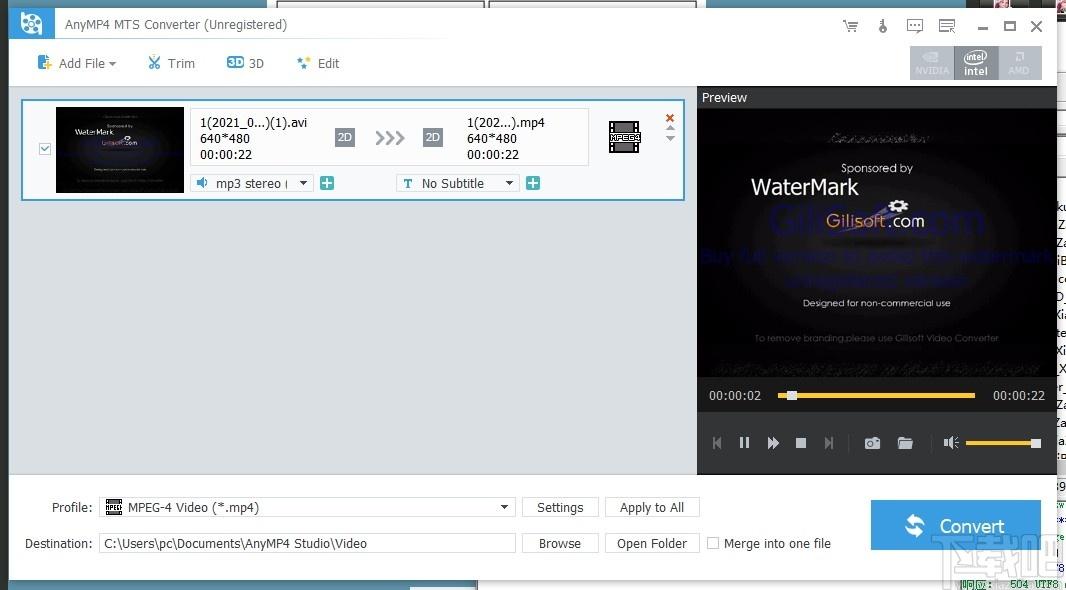Open the feedback chat icon

[915, 26]
